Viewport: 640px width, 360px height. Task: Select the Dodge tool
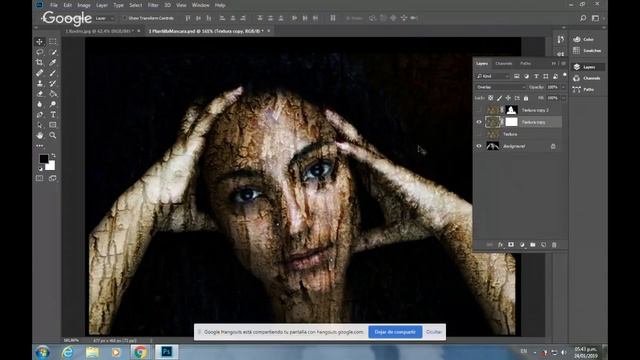coord(53,104)
